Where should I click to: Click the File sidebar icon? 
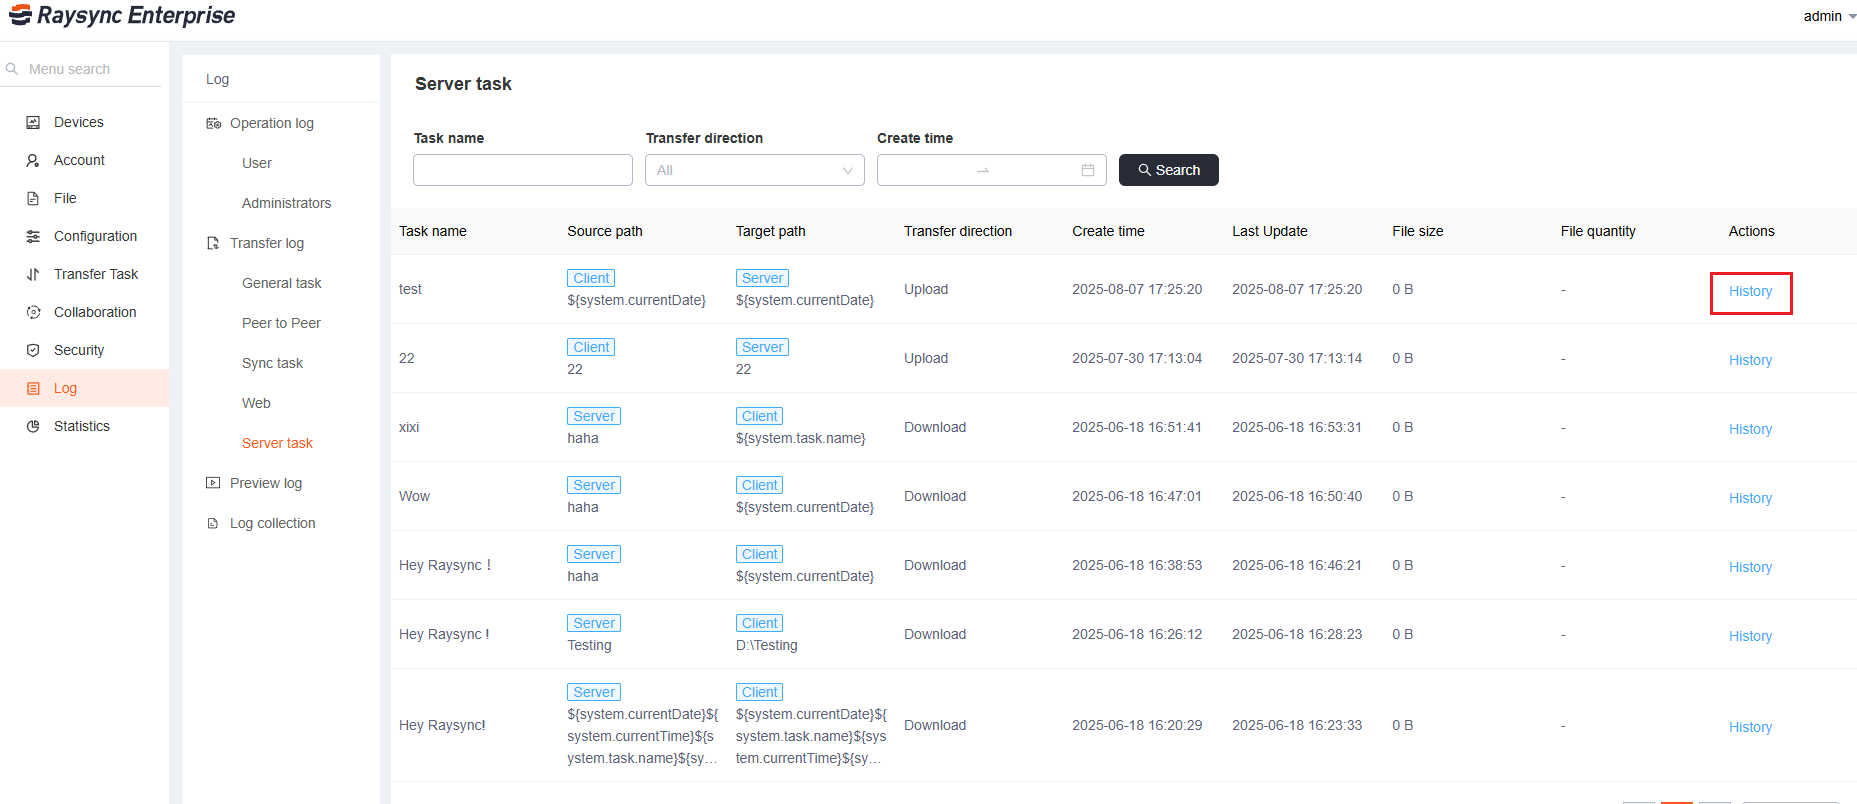[x=33, y=198]
